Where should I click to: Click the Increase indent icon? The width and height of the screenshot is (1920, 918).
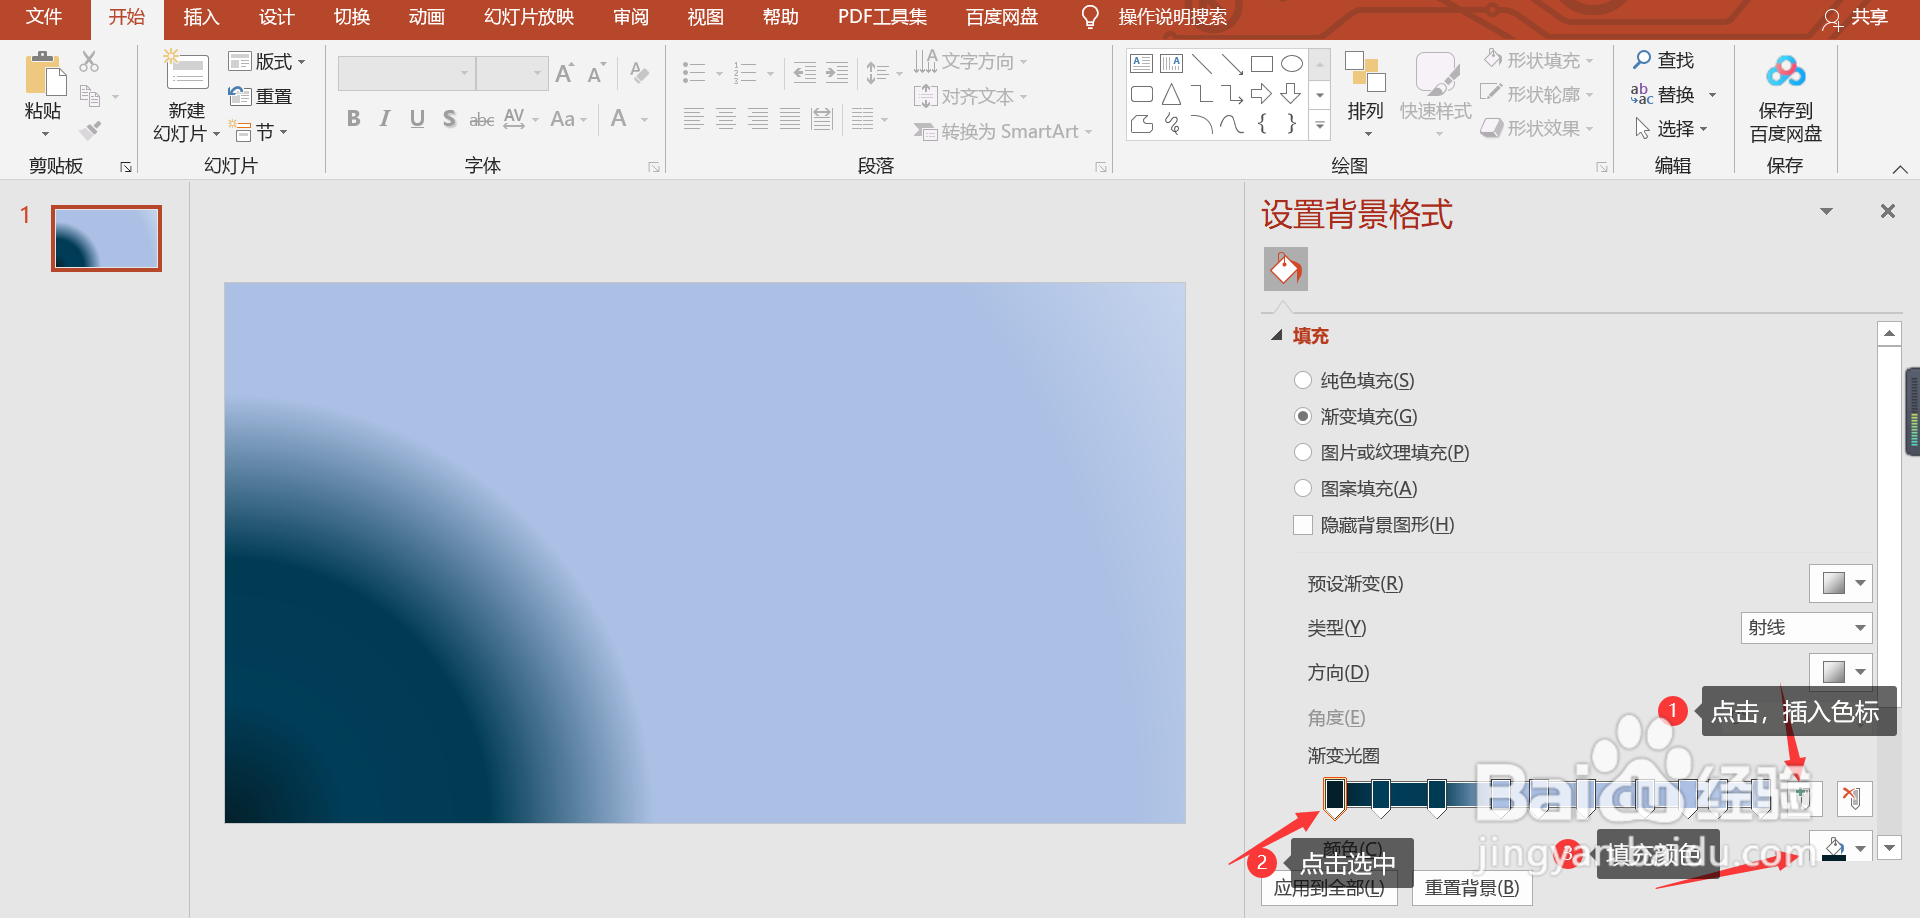click(837, 72)
